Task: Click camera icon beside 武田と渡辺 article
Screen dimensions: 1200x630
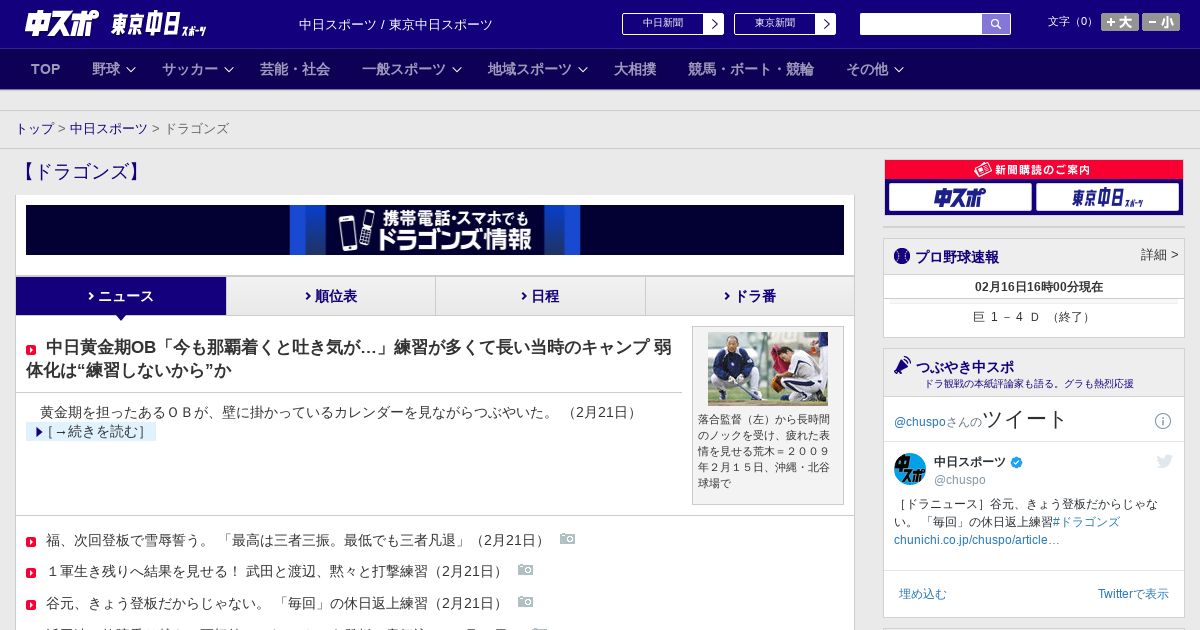Action: (526, 570)
